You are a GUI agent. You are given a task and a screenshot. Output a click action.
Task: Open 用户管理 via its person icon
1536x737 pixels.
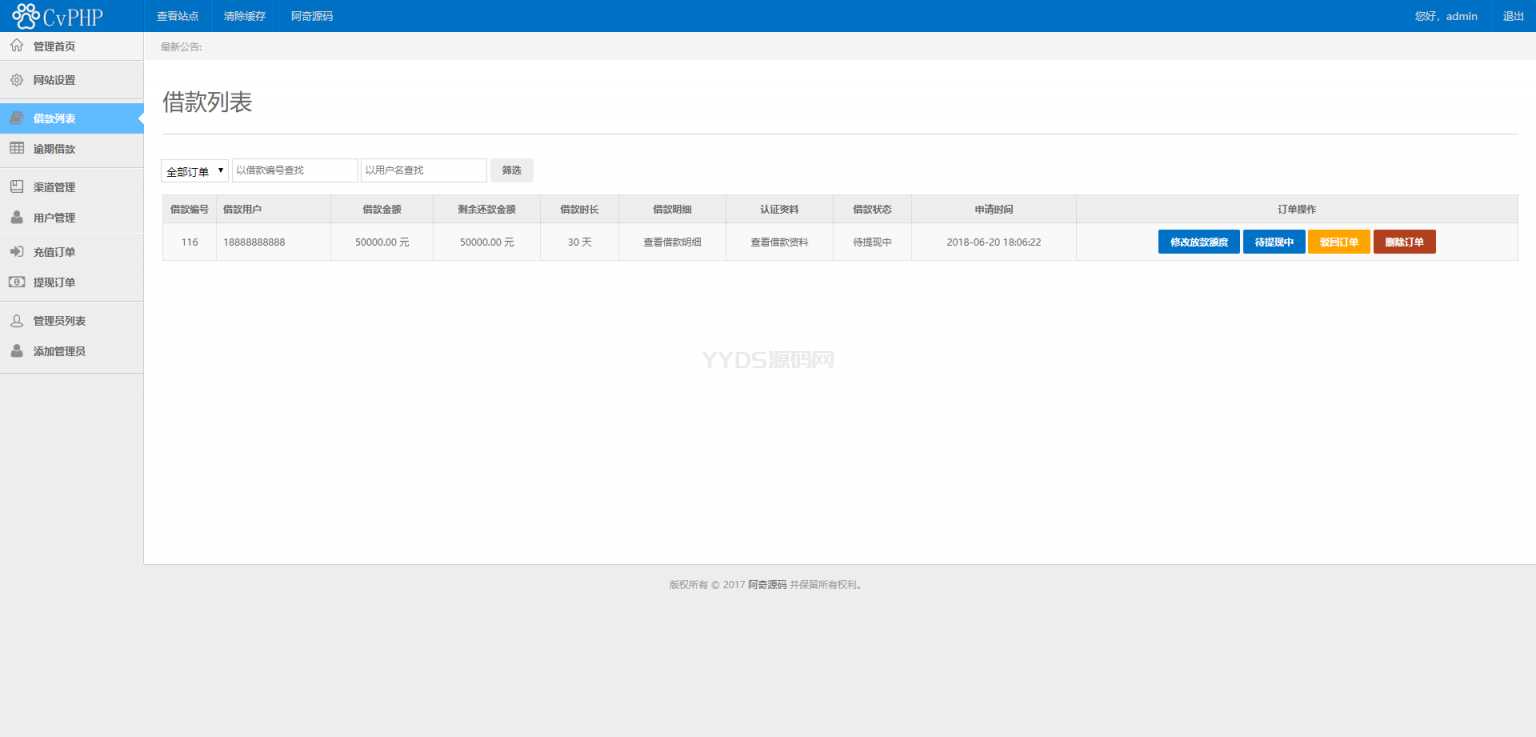16,217
